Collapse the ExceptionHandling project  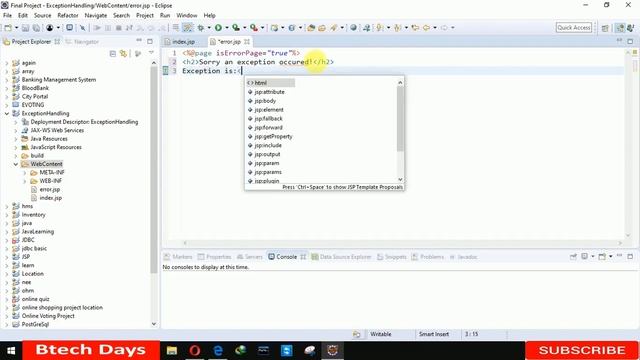pos(7,113)
